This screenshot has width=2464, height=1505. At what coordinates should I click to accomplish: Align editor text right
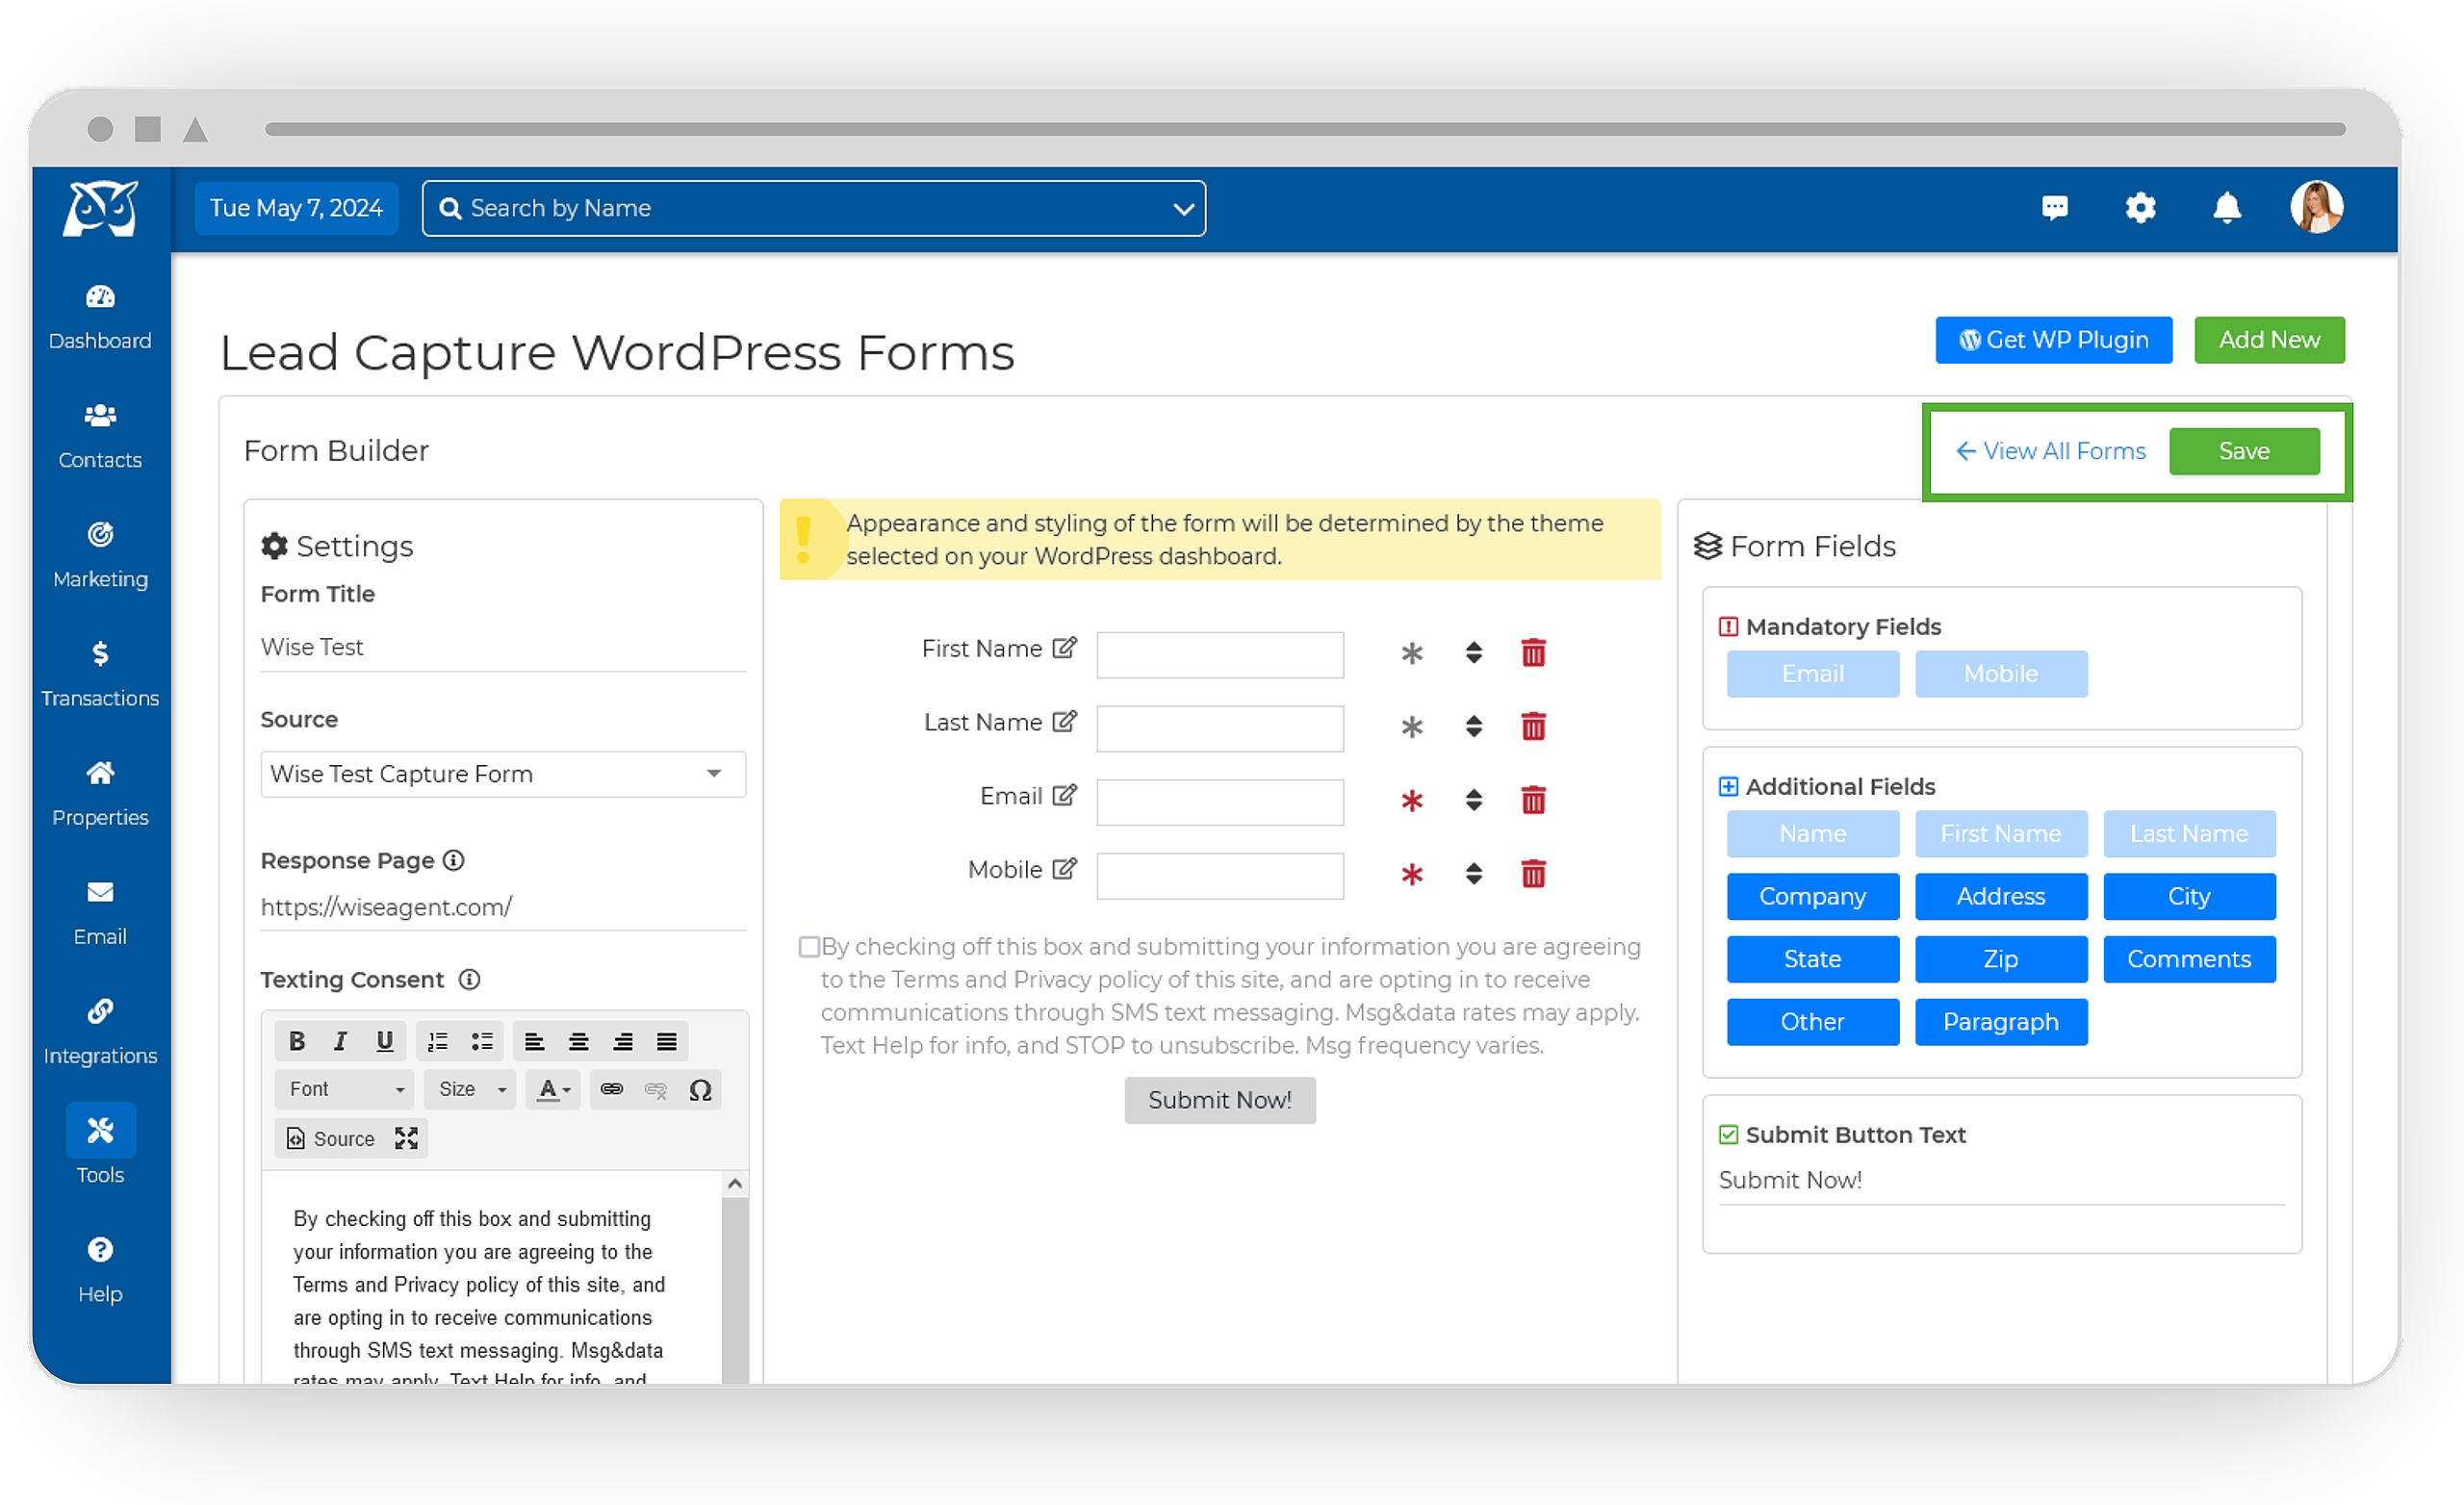pyautogui.click(x=623, y=1041)
